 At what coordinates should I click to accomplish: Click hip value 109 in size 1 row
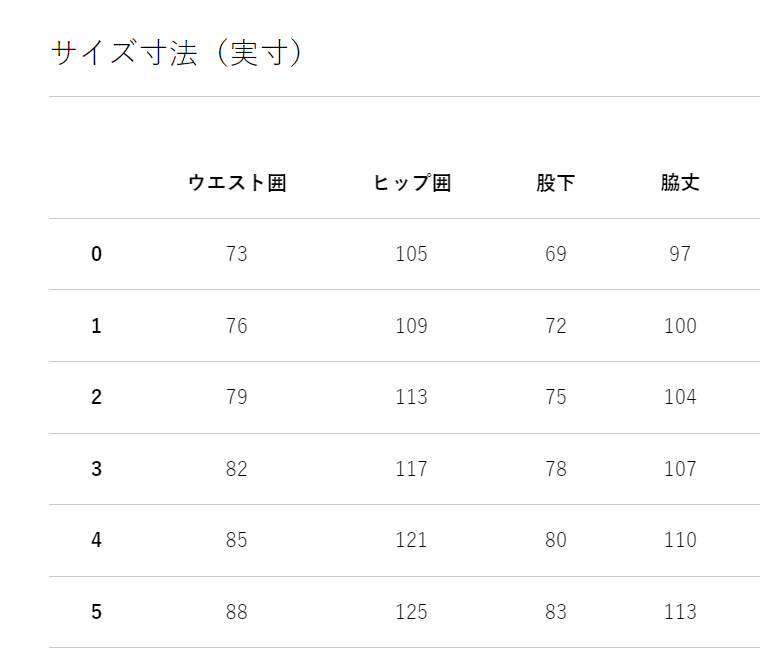pos(411,326)
